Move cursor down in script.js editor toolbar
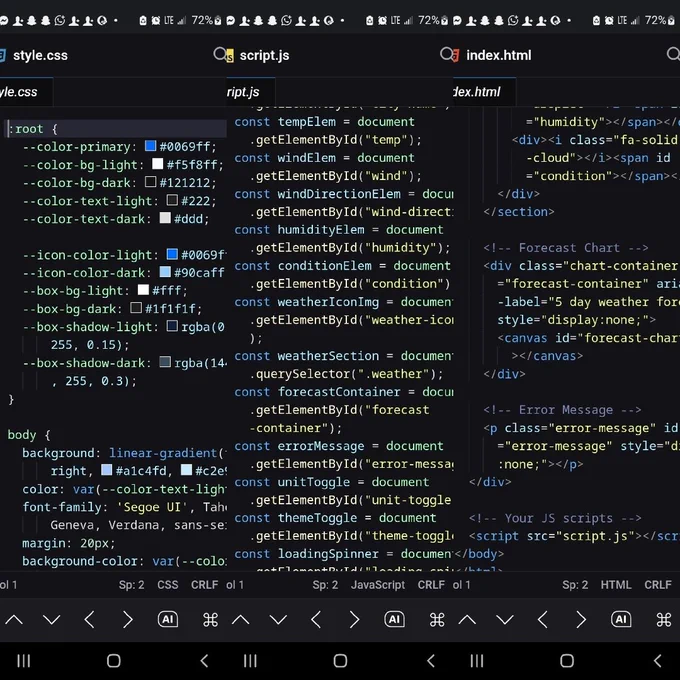This screenshot has width=680, height=680. click(x=278, y=620)
